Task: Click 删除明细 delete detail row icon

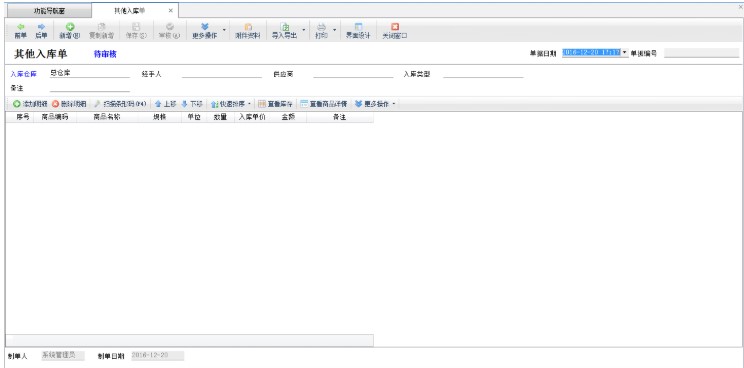Action: 56,104
